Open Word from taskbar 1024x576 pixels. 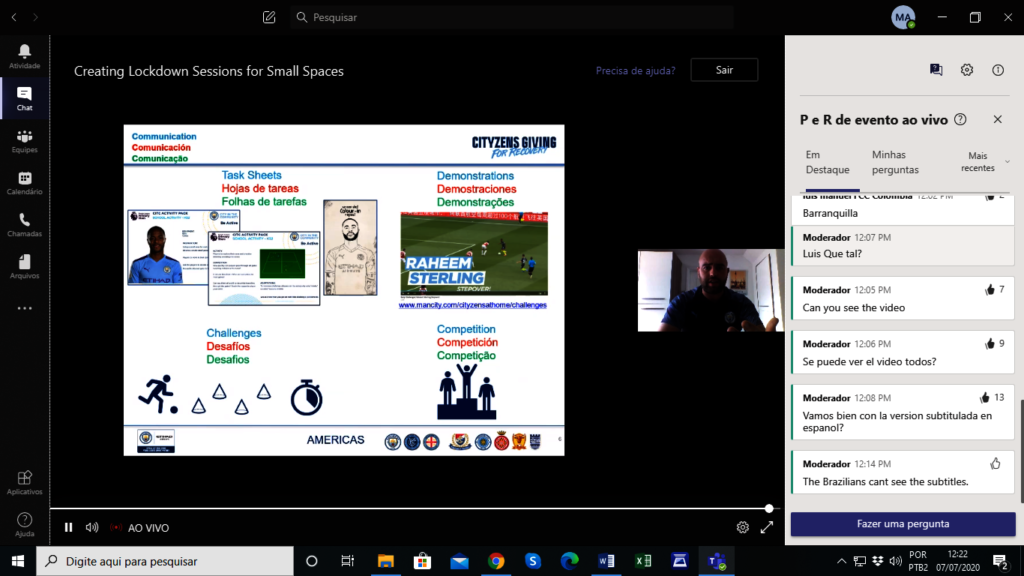coord(606,561)
